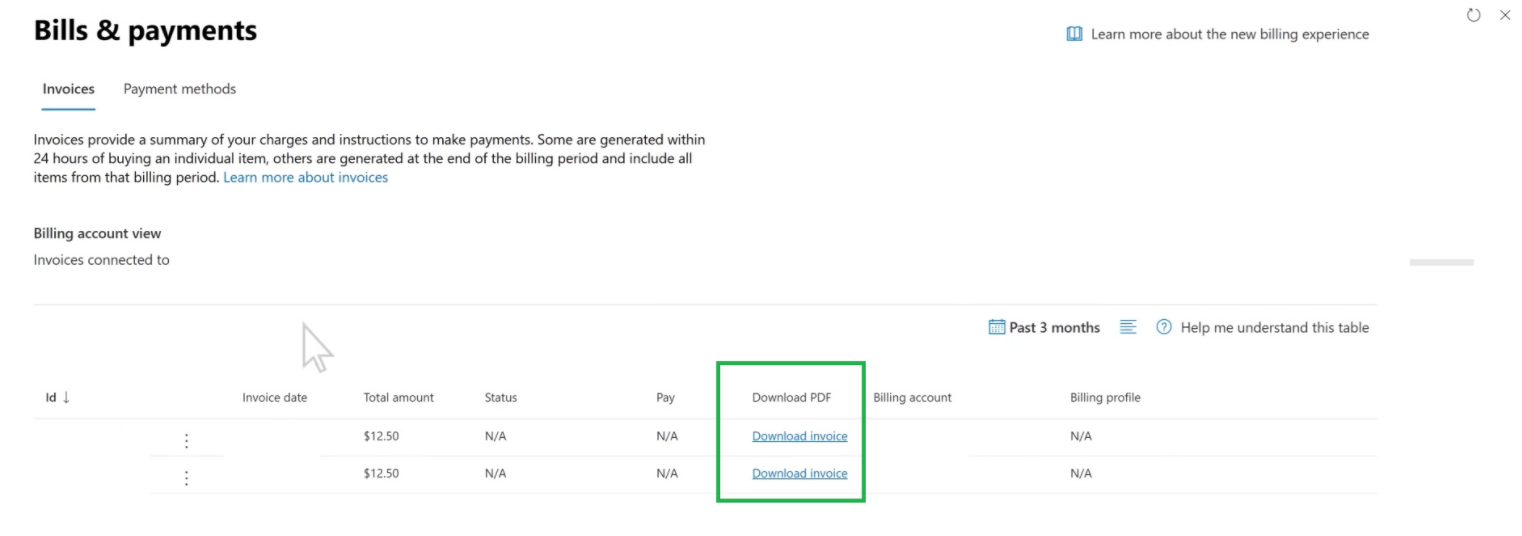Click the list density lines icon

click(x=1128, y=327)
